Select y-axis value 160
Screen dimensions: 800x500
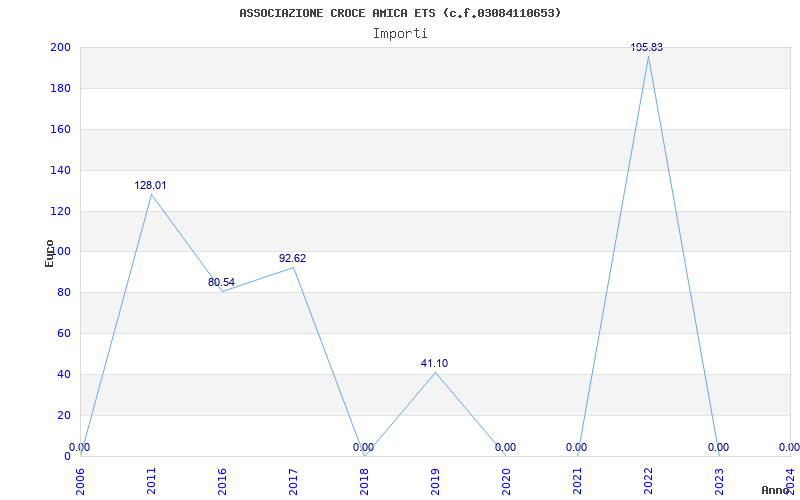[60, 129]
